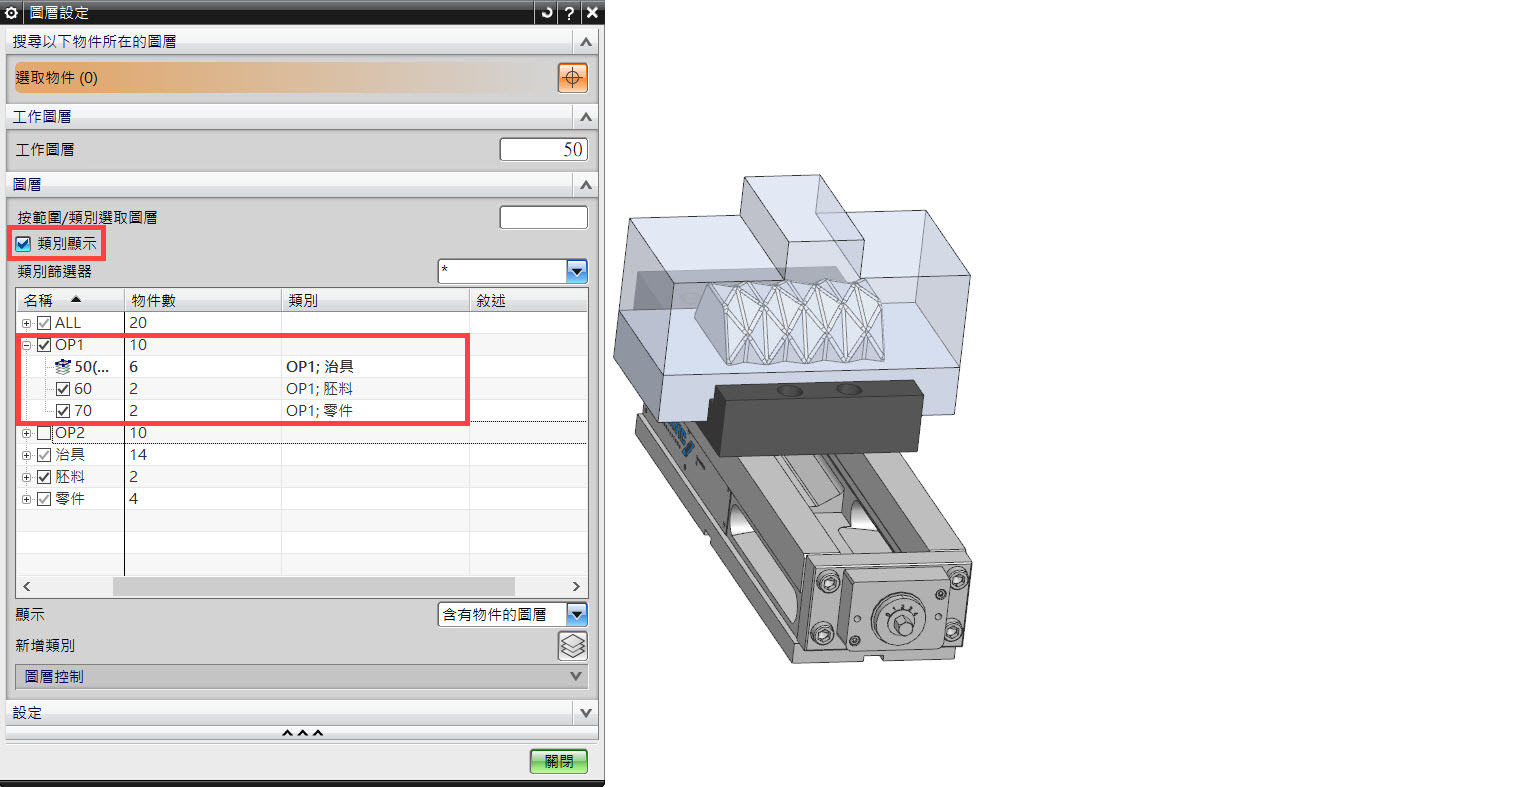The width and height of the screenshot is (1522, 787).
Task: Click the scroll right arrow in layer table
Action: point(576,586)
